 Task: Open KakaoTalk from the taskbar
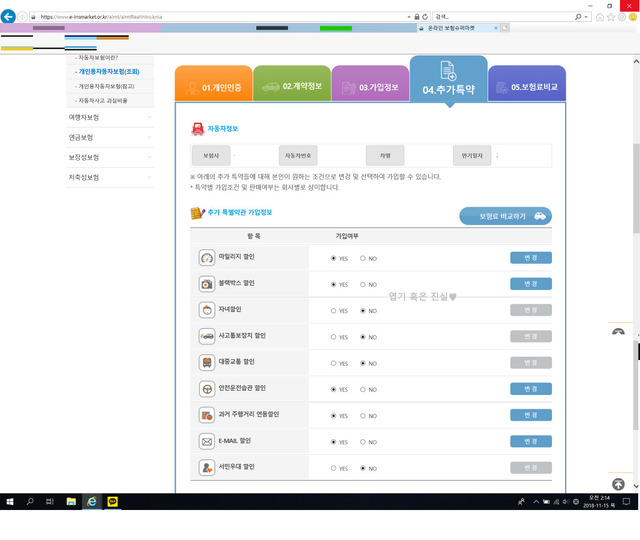coord(111,501)
